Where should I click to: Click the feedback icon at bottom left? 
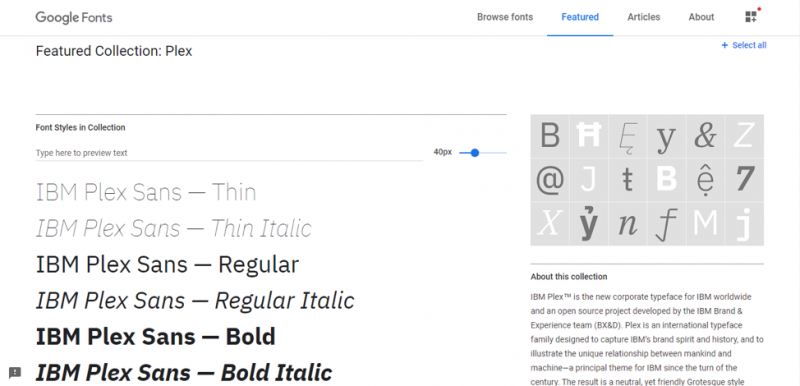point(15,372)
